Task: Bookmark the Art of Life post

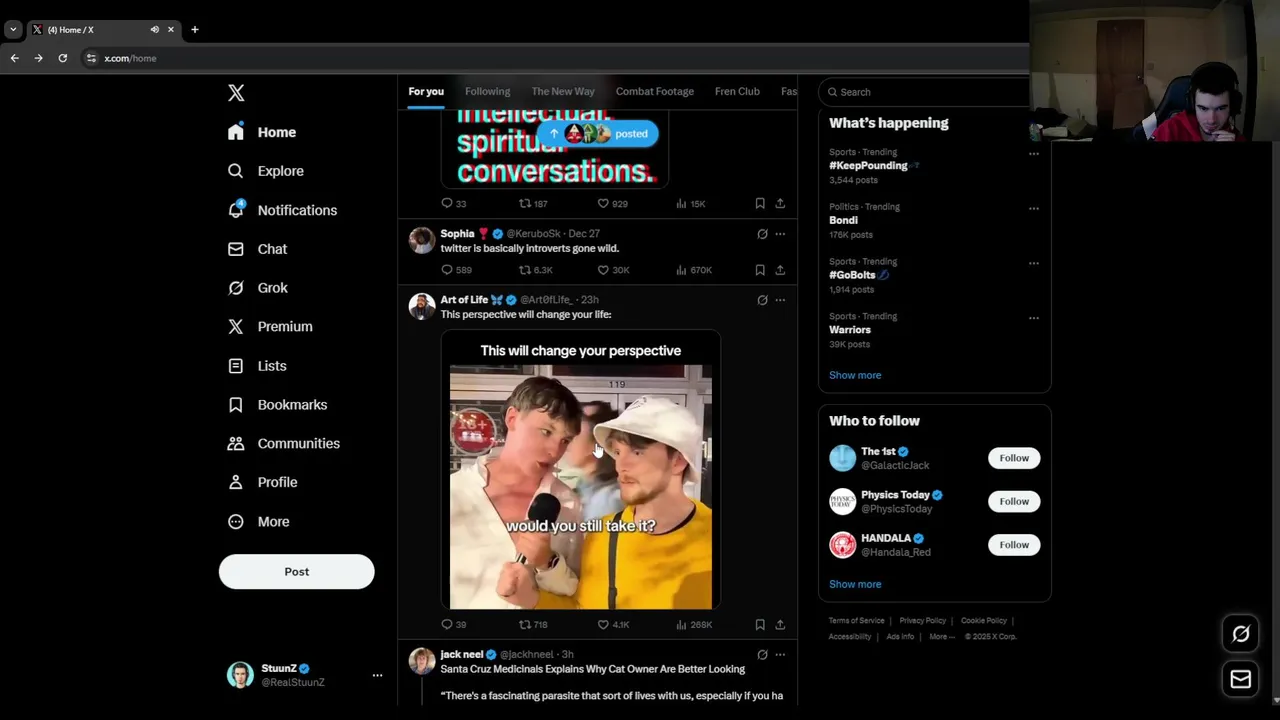Action: (760, 625)
